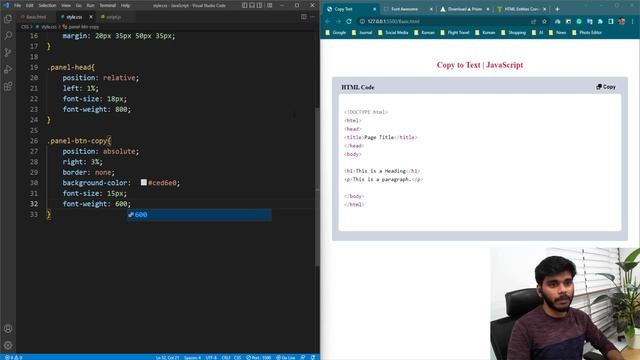This screenshot has width=640, height=360.
Task: Open the Run and Debug view
Action: [x=8, y=69]
